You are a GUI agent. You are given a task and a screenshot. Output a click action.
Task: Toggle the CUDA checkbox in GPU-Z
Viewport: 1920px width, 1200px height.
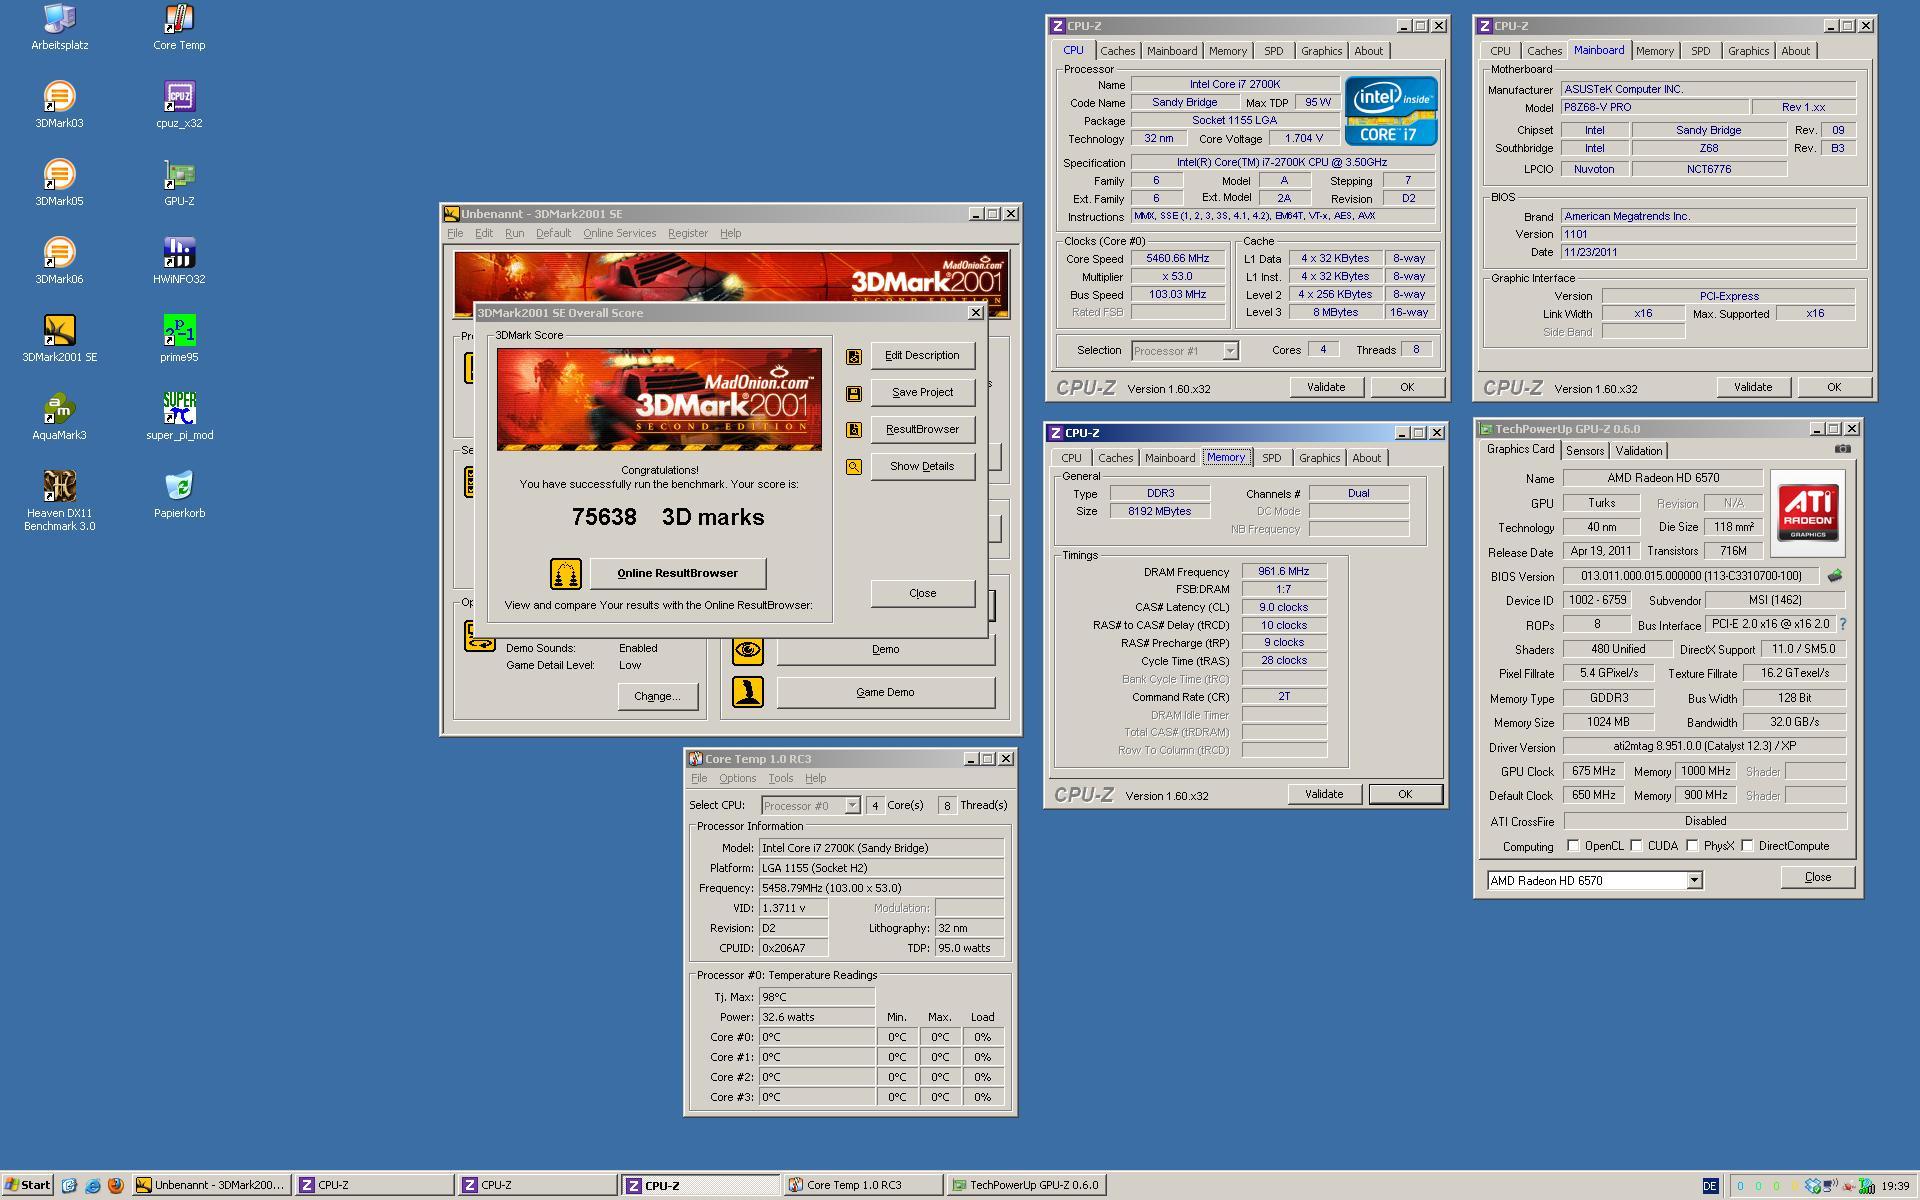point(1636,846)
